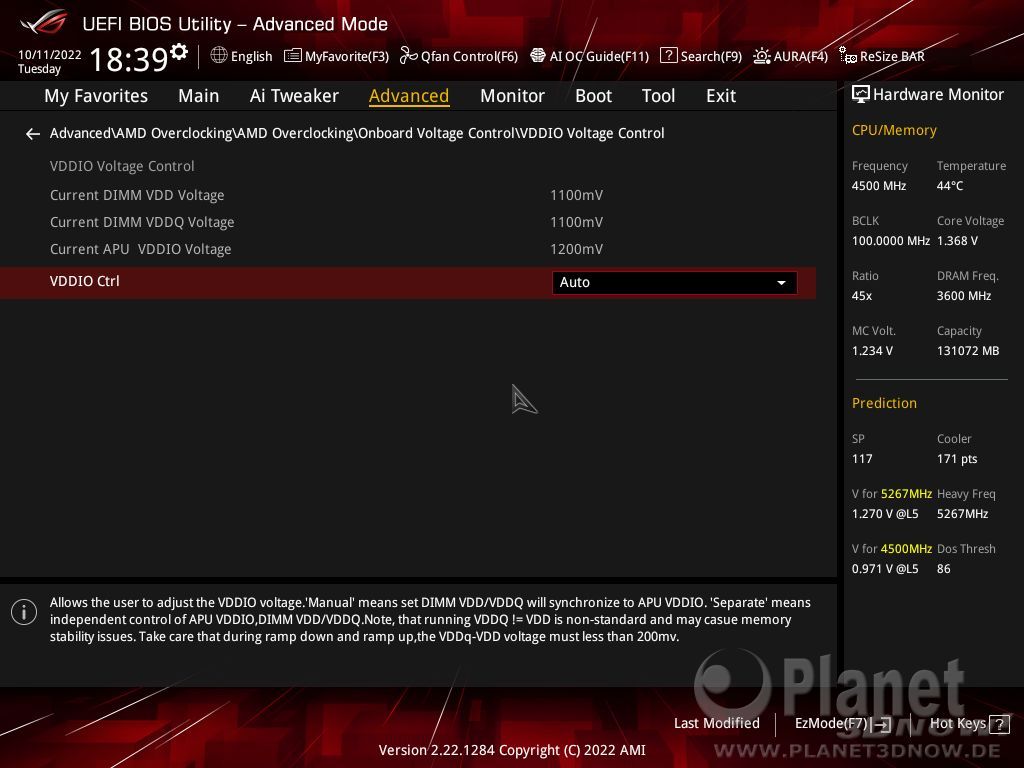The width and height of the screenshot is (1024, 768).
Task: Click the 45x ratio value
Action: point(862,296)
